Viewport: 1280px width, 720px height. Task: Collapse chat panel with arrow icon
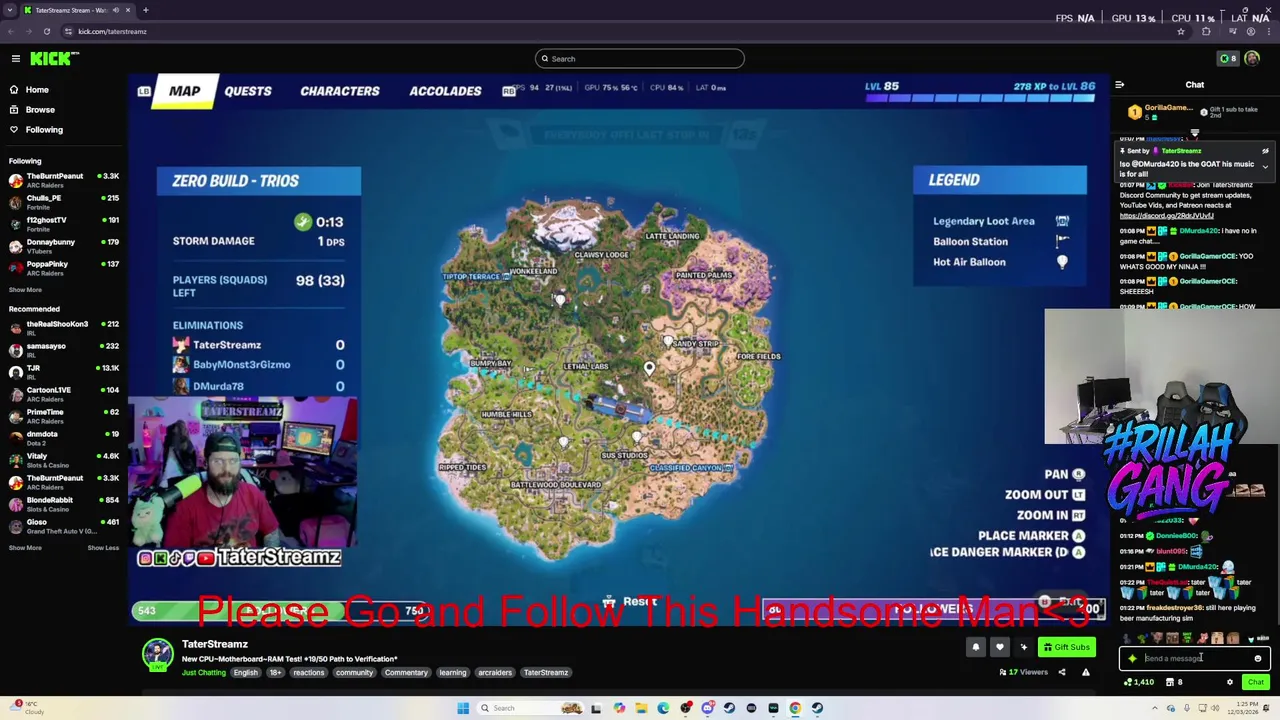1120,85
